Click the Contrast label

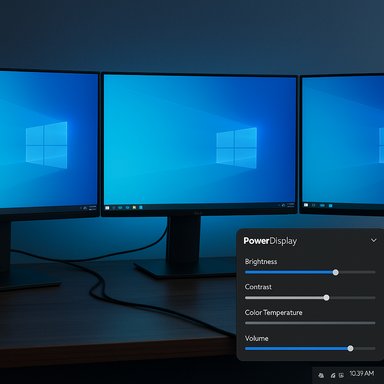pyautogui.click(x=258, y=287)
